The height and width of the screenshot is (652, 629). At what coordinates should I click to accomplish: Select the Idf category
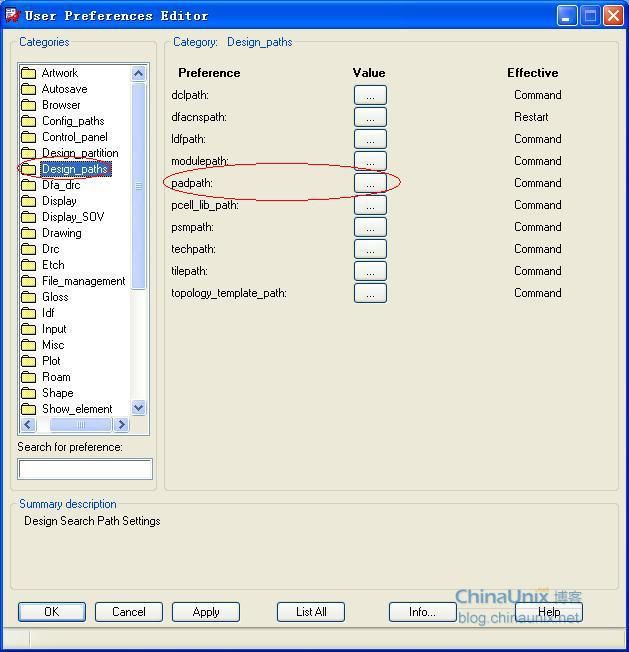[48, 313]
